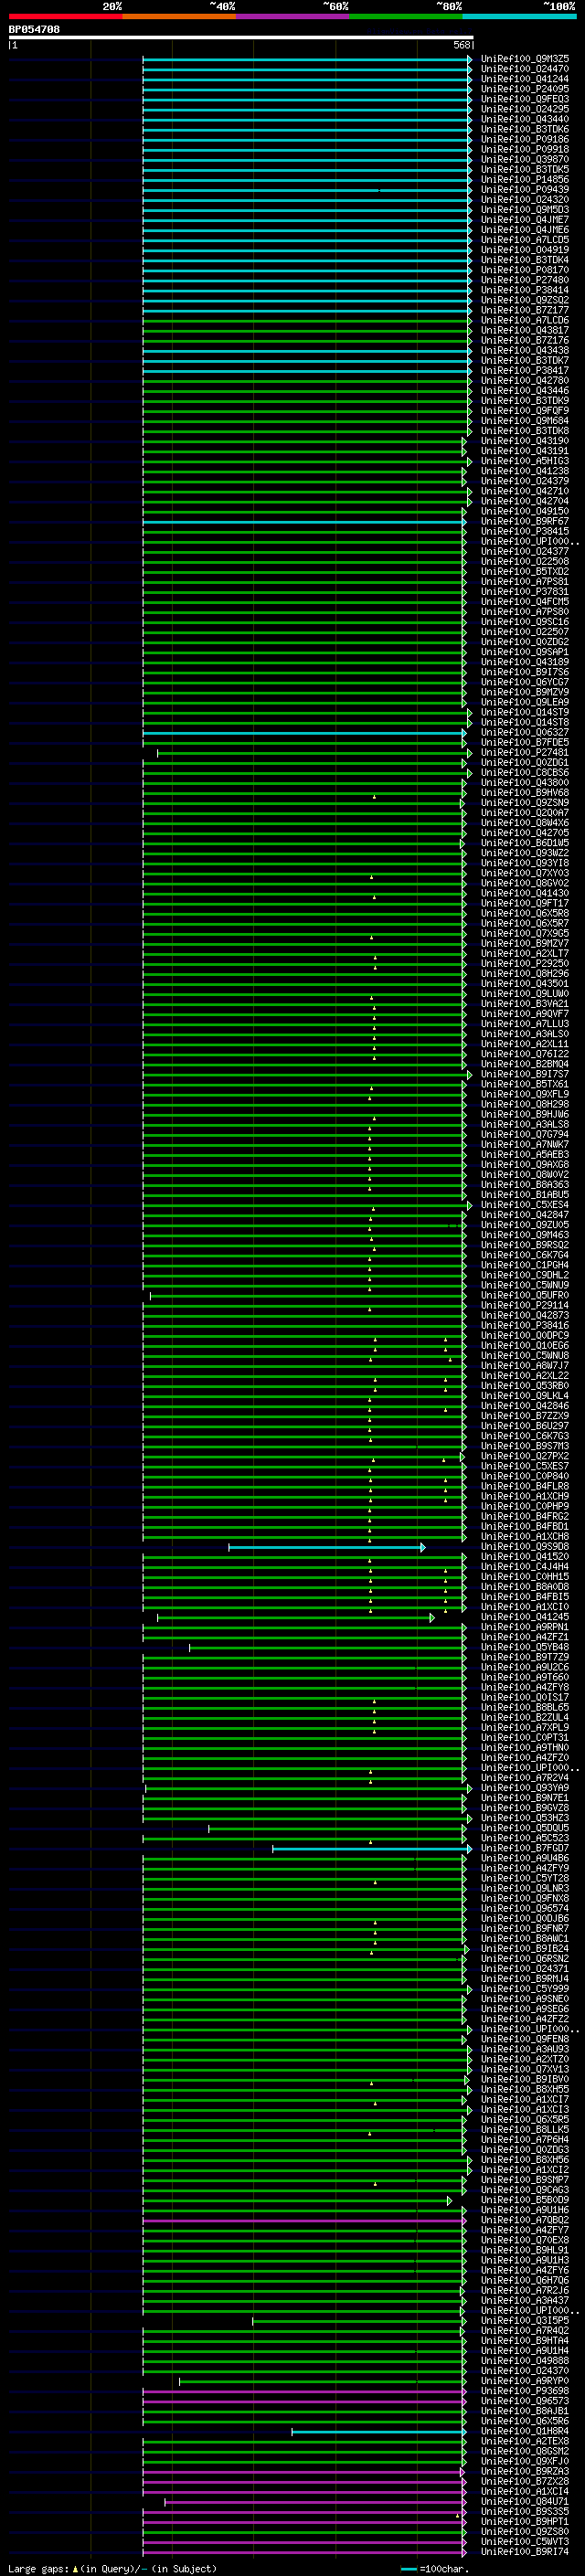Click the green alignment bar of UniRef100_Q43817
Viewport: 585px width, 2576px height.
click(x=306, y=330)
